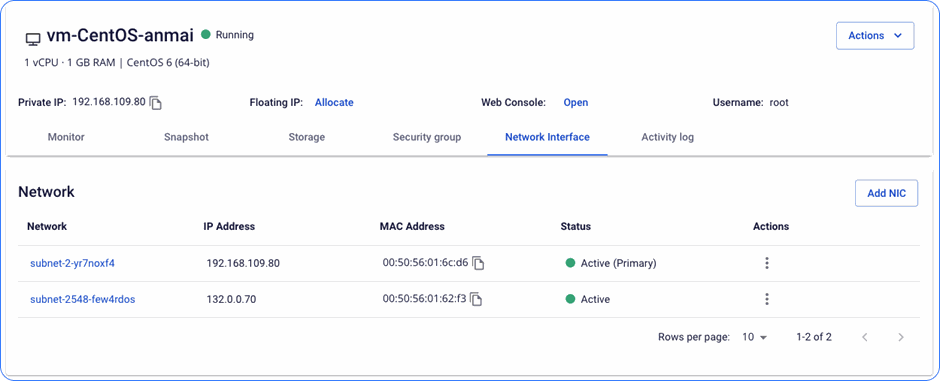Open the Actions dropdown button
The width and height of the screenshot is (940, 381).
coord(875,36)
